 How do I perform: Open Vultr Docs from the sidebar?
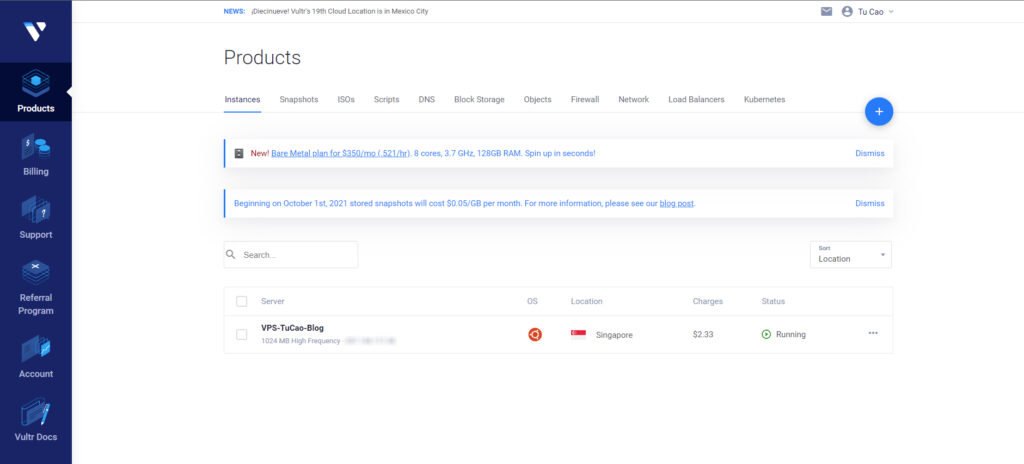(x=36, y=414)
